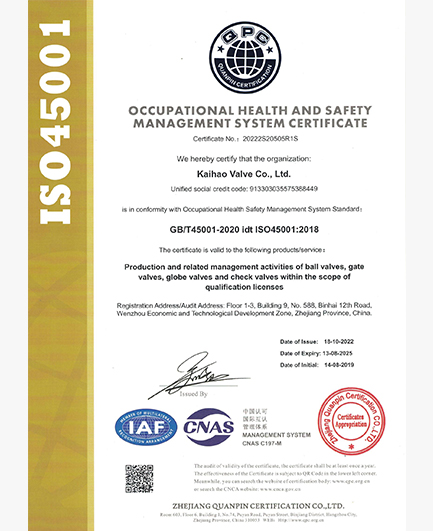
Task: Click the QPC Quanpin Certification globe logo
Action: click(245, 57)
